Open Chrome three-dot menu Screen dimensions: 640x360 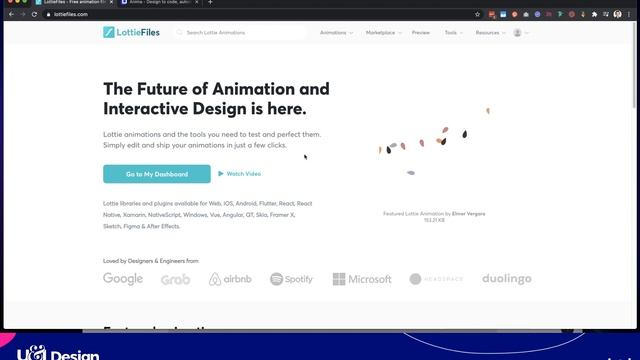click(x=629, y=14)
